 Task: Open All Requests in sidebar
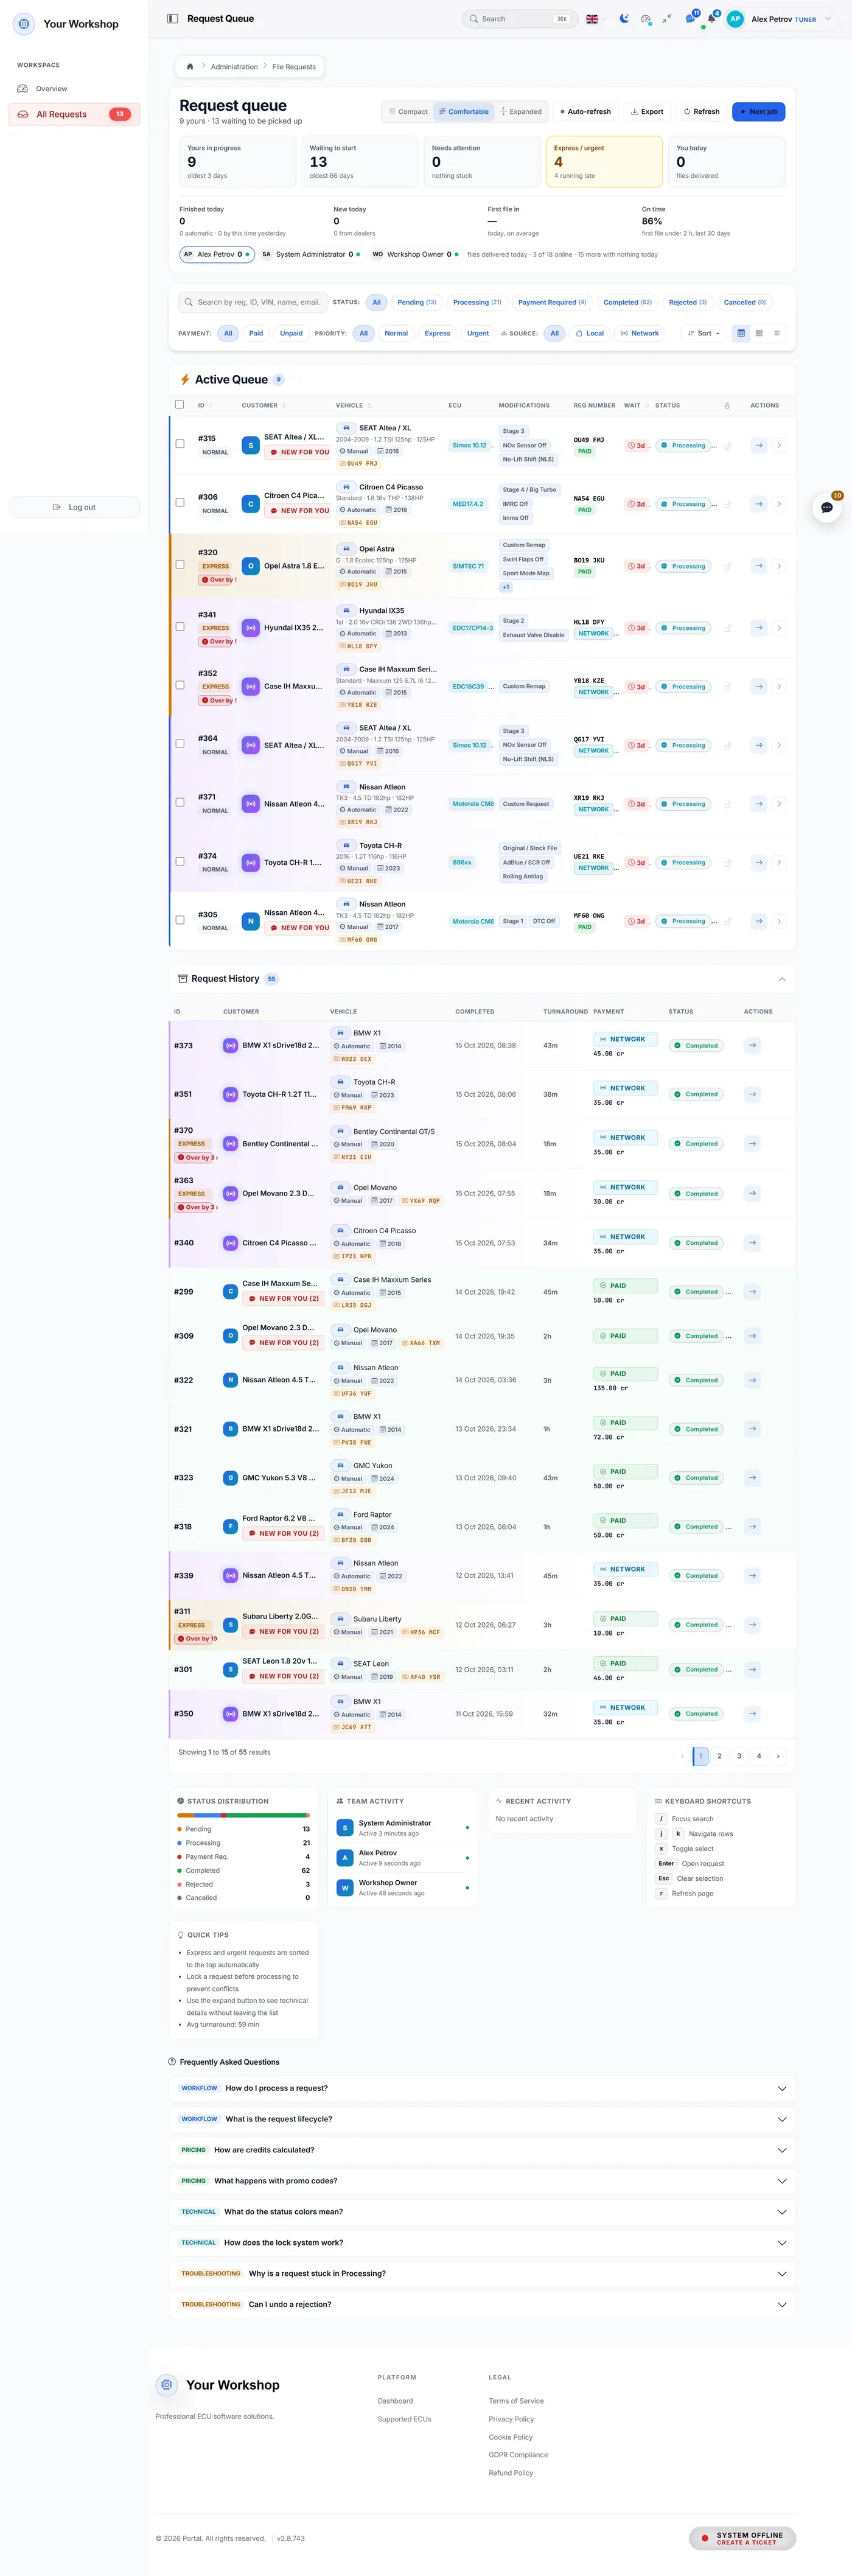coord(74,114)
